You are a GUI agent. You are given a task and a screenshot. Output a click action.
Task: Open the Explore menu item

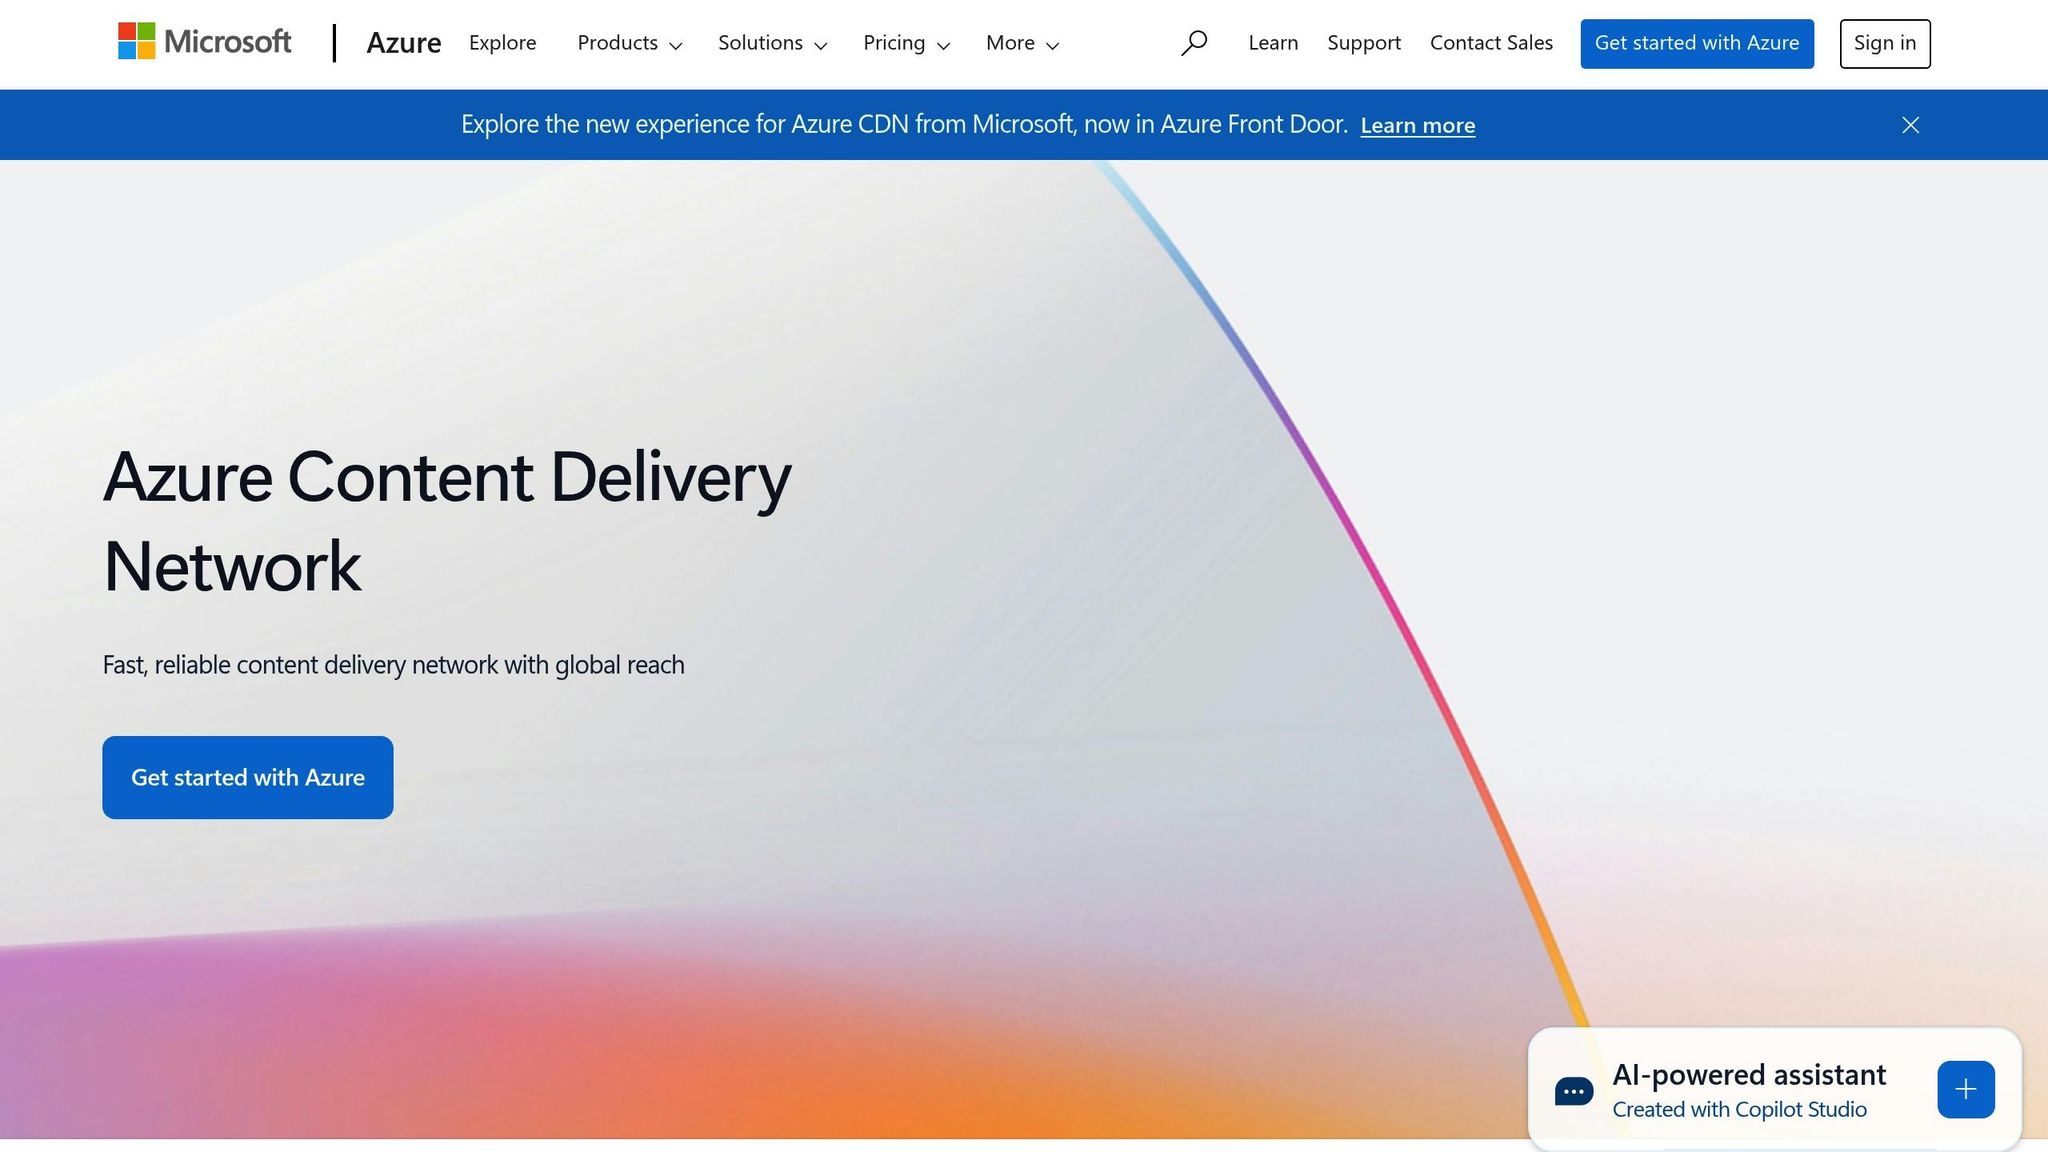503,43
